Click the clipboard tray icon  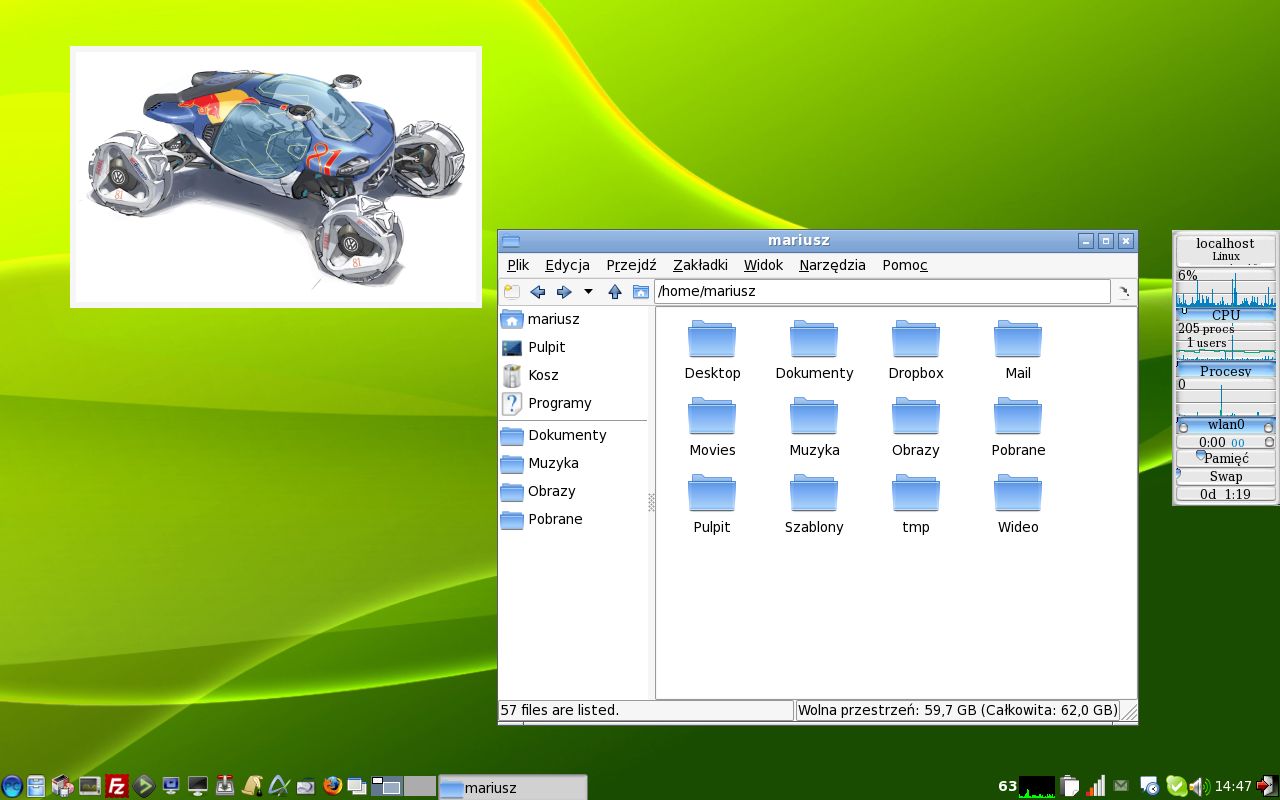(x=1070, y=787)
